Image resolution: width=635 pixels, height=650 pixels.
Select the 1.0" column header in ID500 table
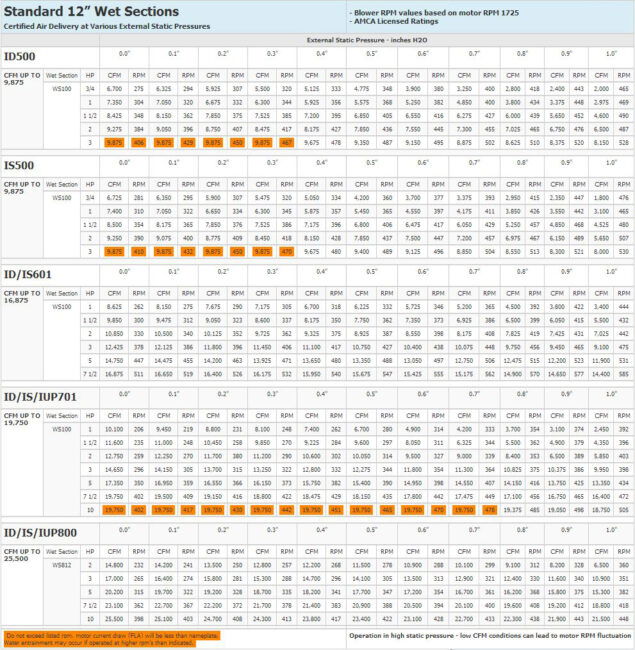(x=610, y=53)
